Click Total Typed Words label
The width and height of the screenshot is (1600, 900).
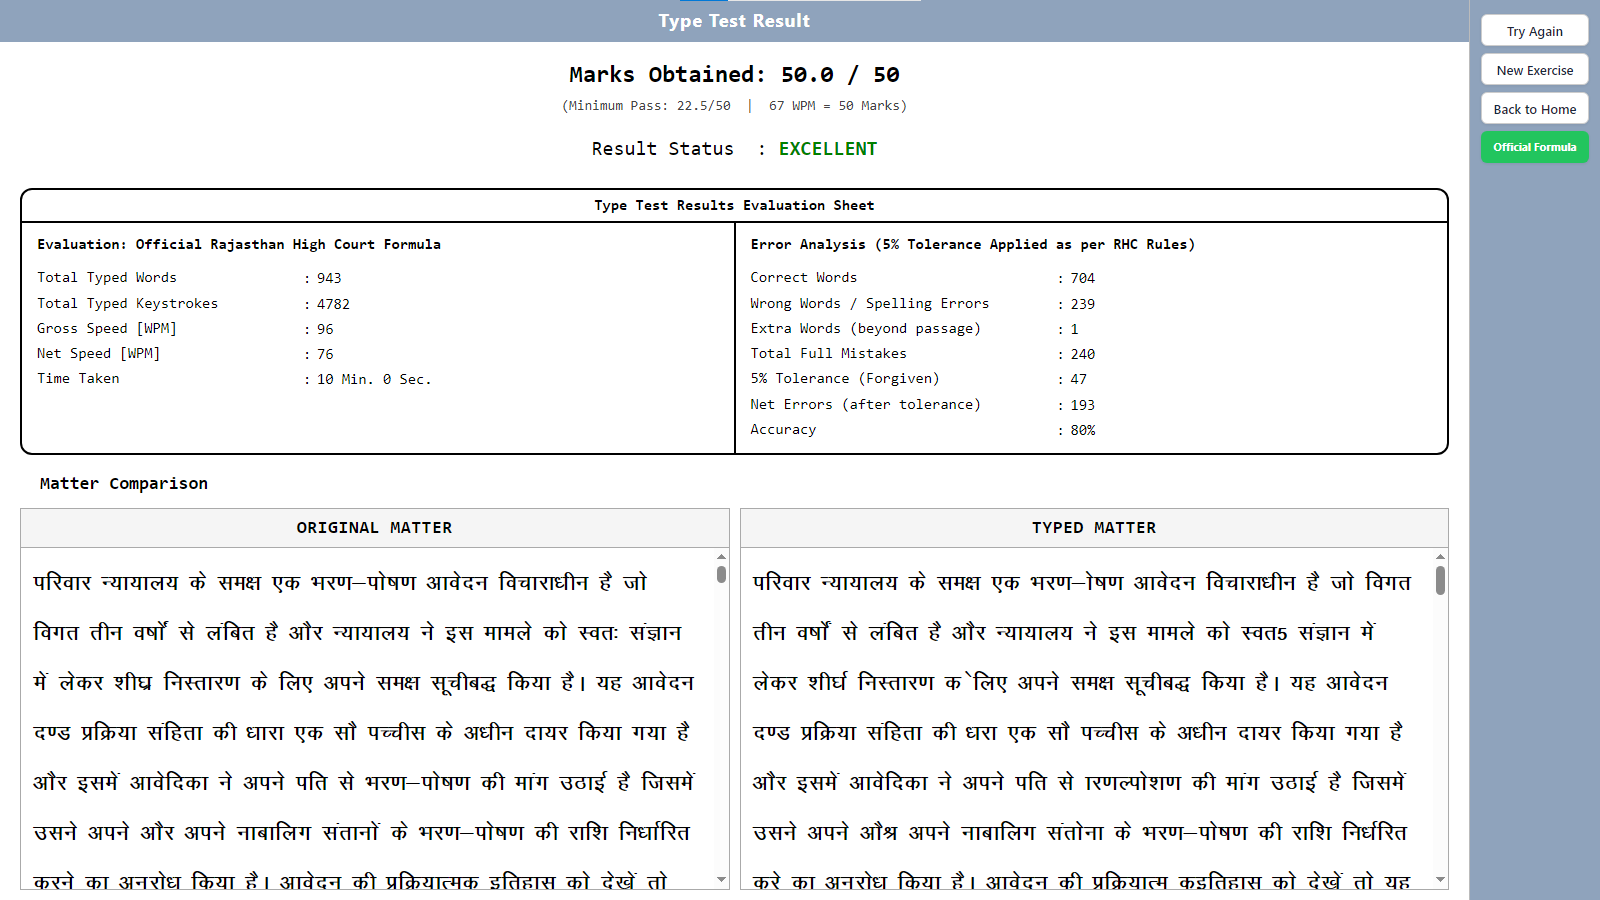pos(107,278)
